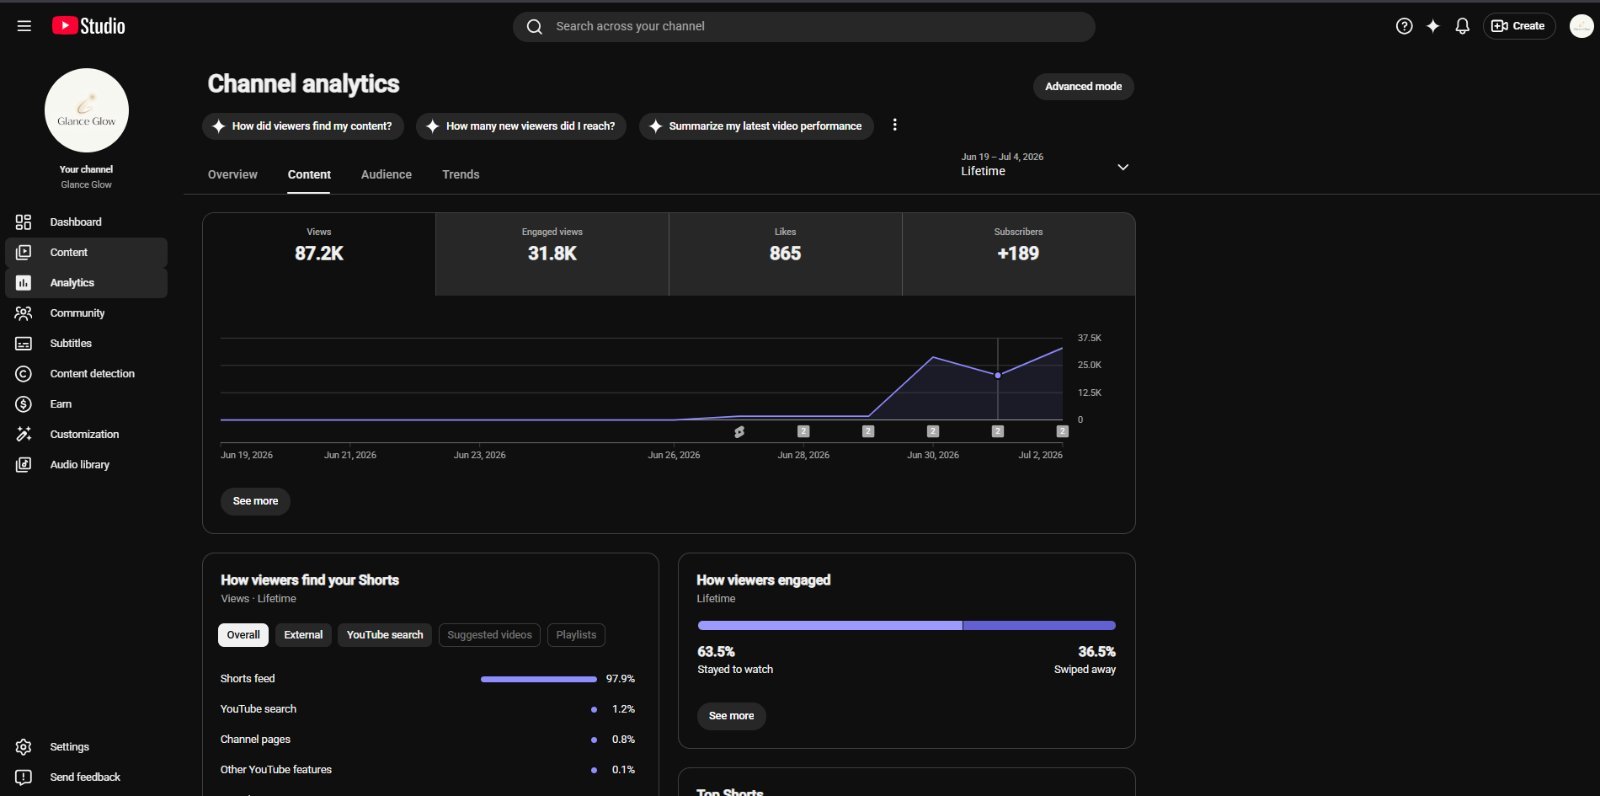Image resolution: width=1600 pixels, height=796 pixels.
Task: Open Dashboard in the sidebar
Action: coord(86,222)
